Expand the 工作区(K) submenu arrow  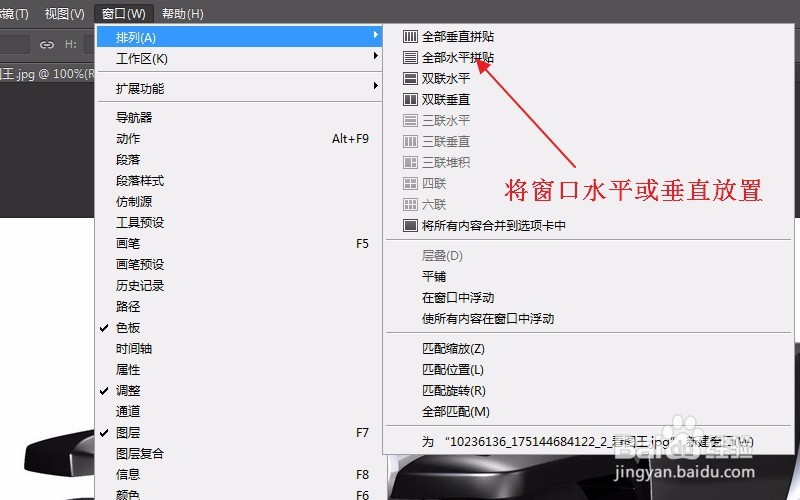[x=376, y=56]
